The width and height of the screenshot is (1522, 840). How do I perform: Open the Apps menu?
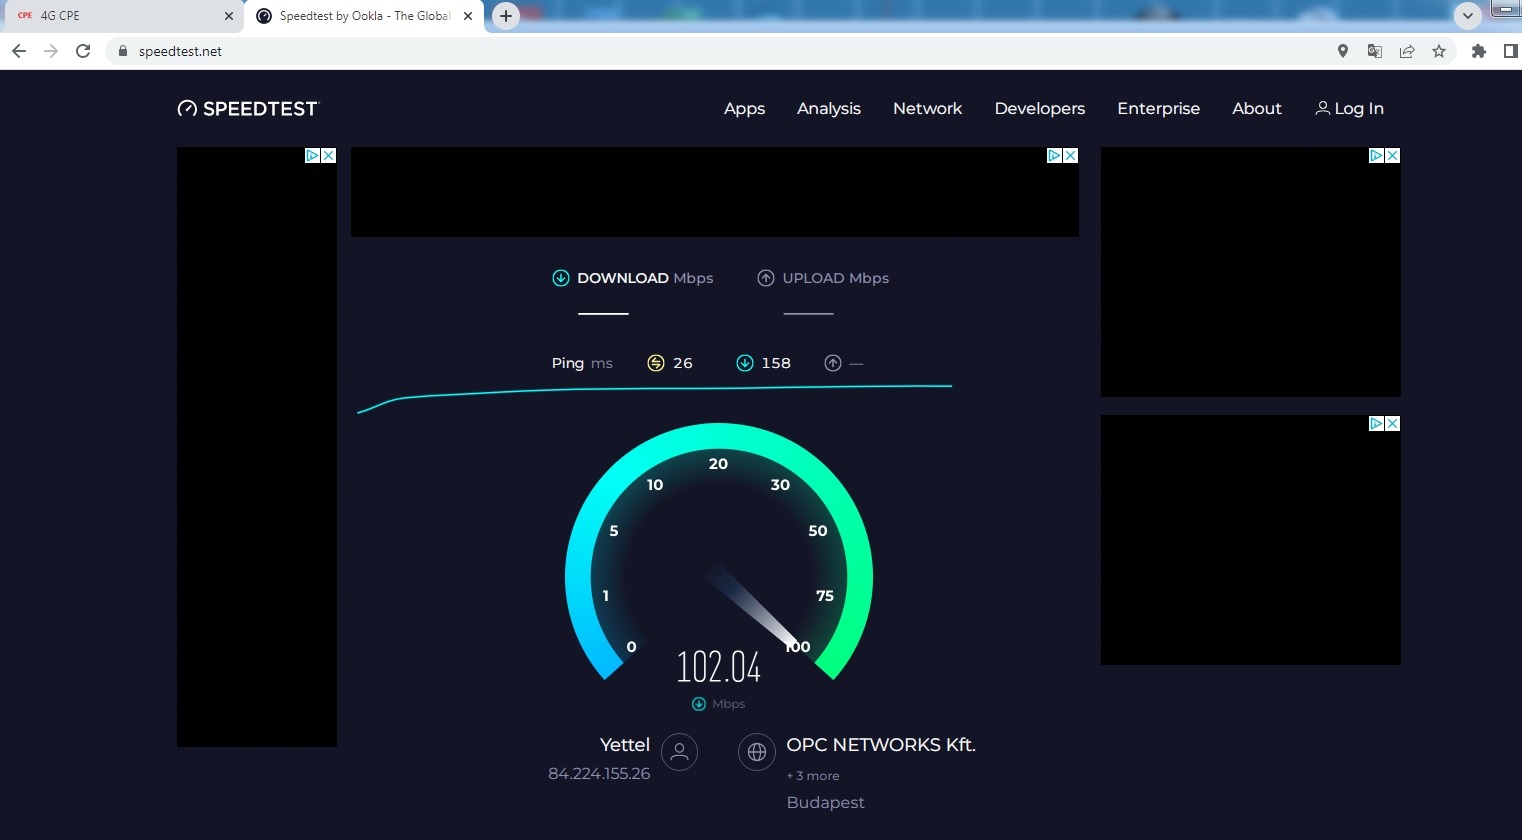click(x=744, y=109)
